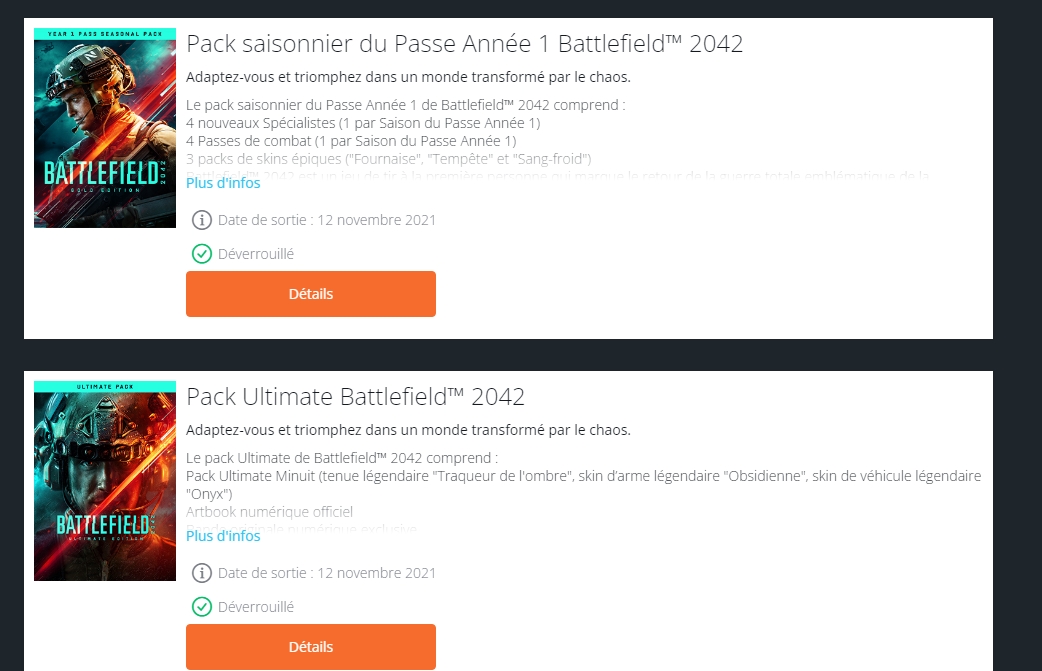Click the "Pack Ultimate Battlefield 2042" title
Image resolution: width=1042 pixels, height=671 pixels.
pos(355,397)
